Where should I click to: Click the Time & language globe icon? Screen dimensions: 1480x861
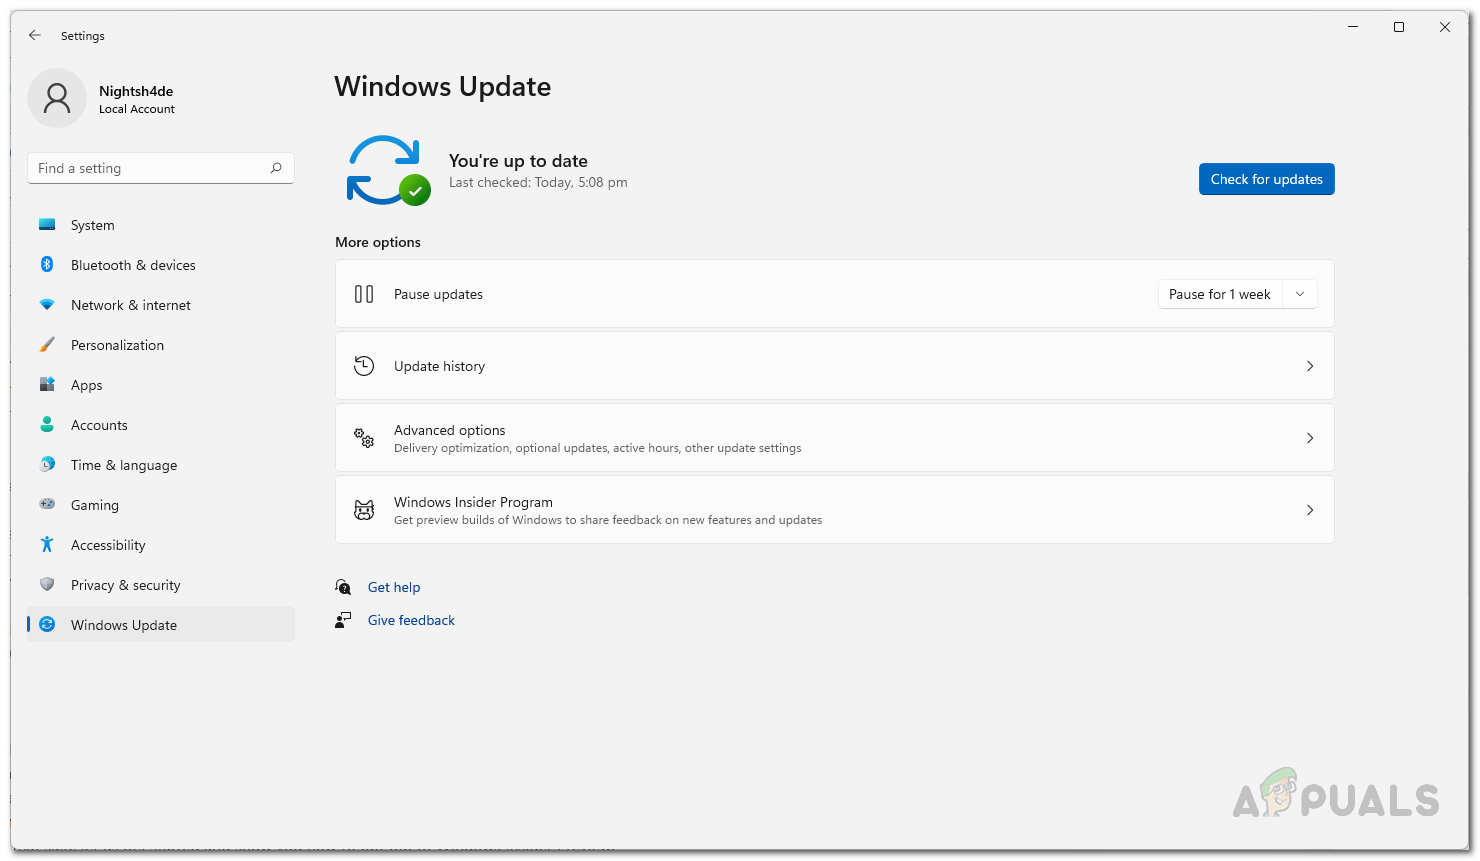47,465
